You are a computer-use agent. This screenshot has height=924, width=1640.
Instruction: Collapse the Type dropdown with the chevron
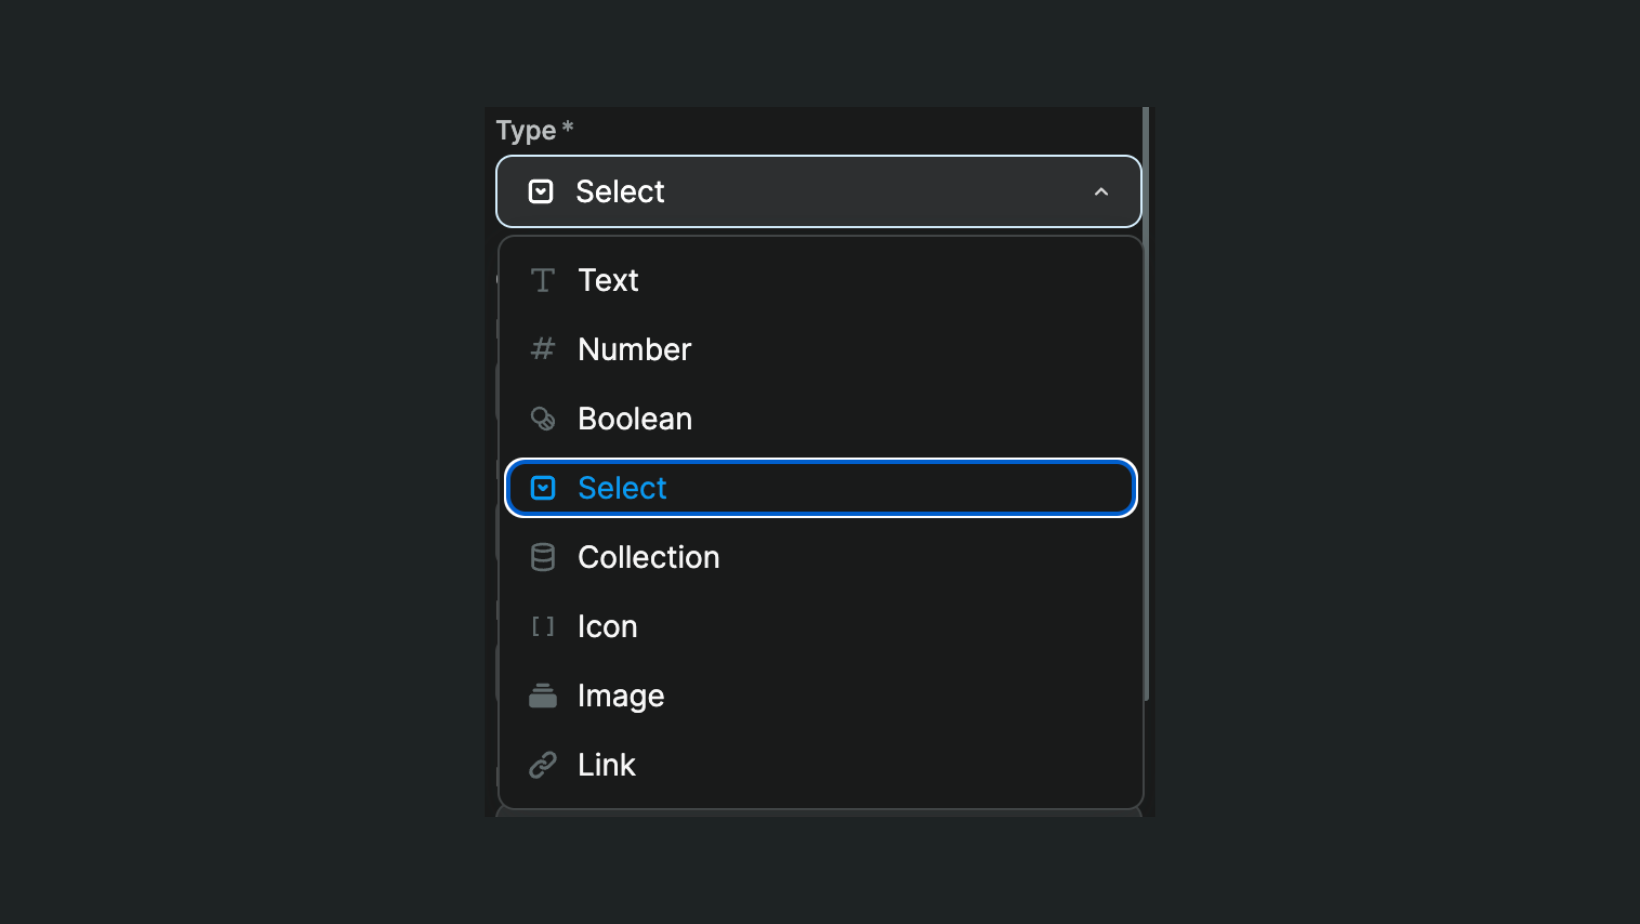point(1101,191)
